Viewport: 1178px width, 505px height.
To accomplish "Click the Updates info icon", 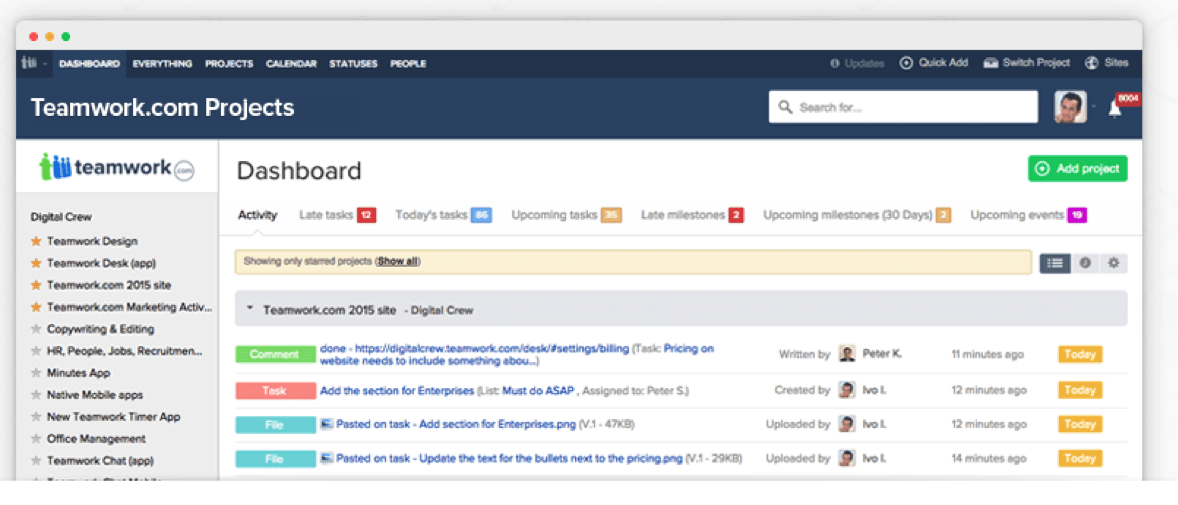I will pyautogui.click(x=835, y=64).
